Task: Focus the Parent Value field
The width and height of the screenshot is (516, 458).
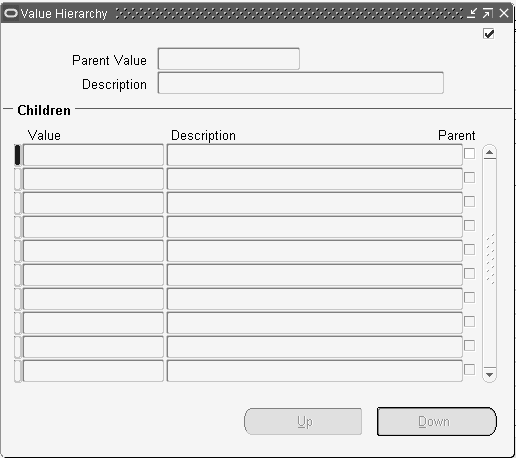Action: (x=229, y=59)
